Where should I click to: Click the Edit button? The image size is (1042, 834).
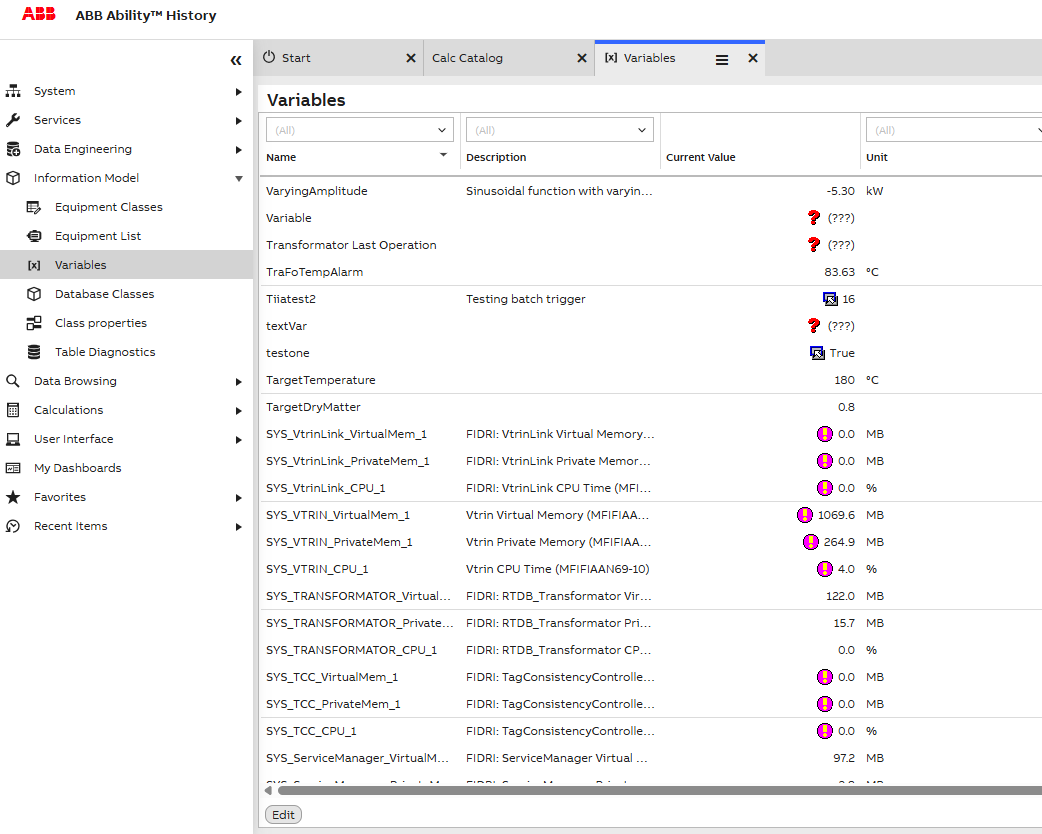[x=283, y=815]
